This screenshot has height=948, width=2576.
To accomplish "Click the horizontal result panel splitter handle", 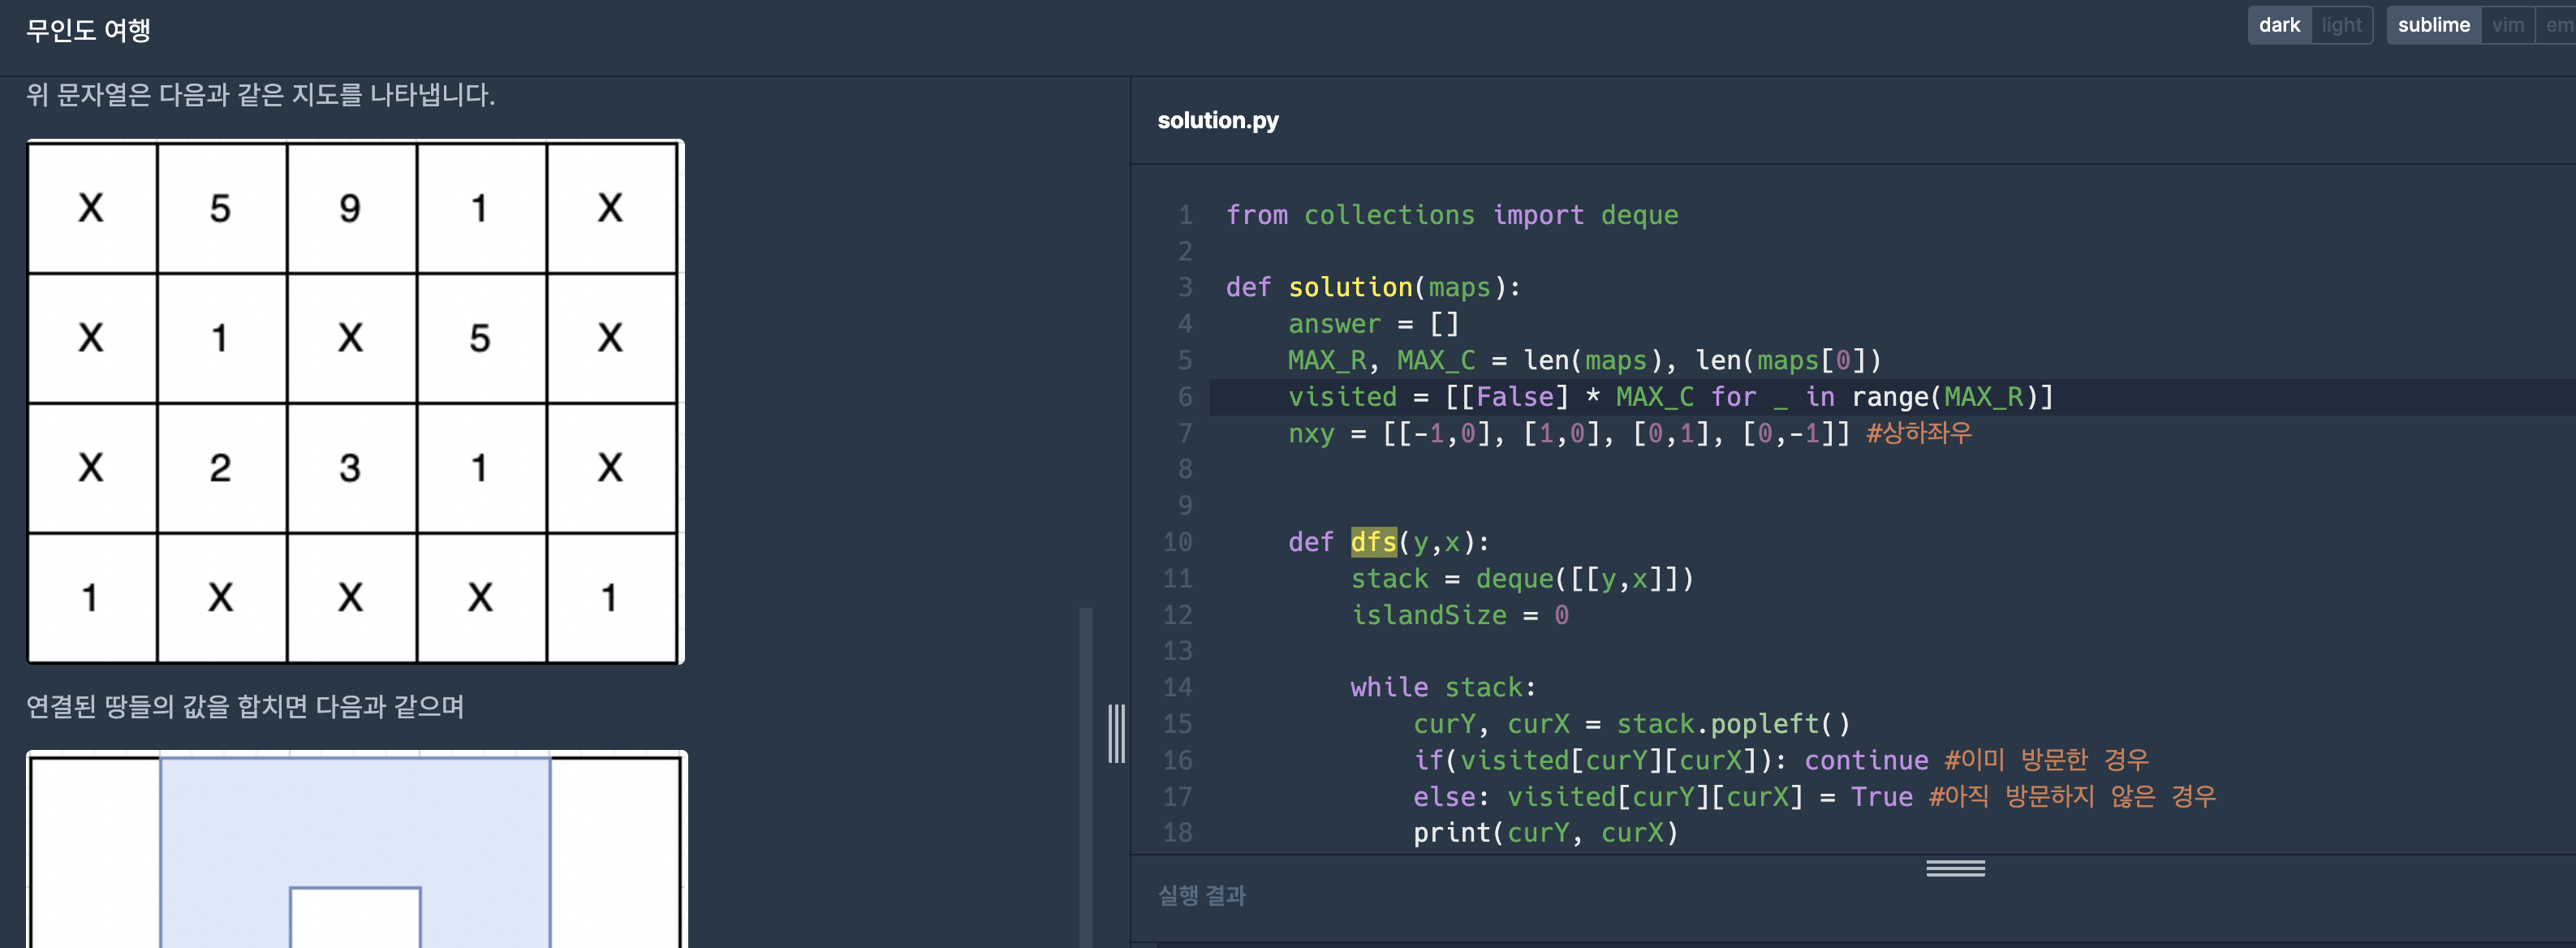I will pyautogui.click(x=1955, y=868).
